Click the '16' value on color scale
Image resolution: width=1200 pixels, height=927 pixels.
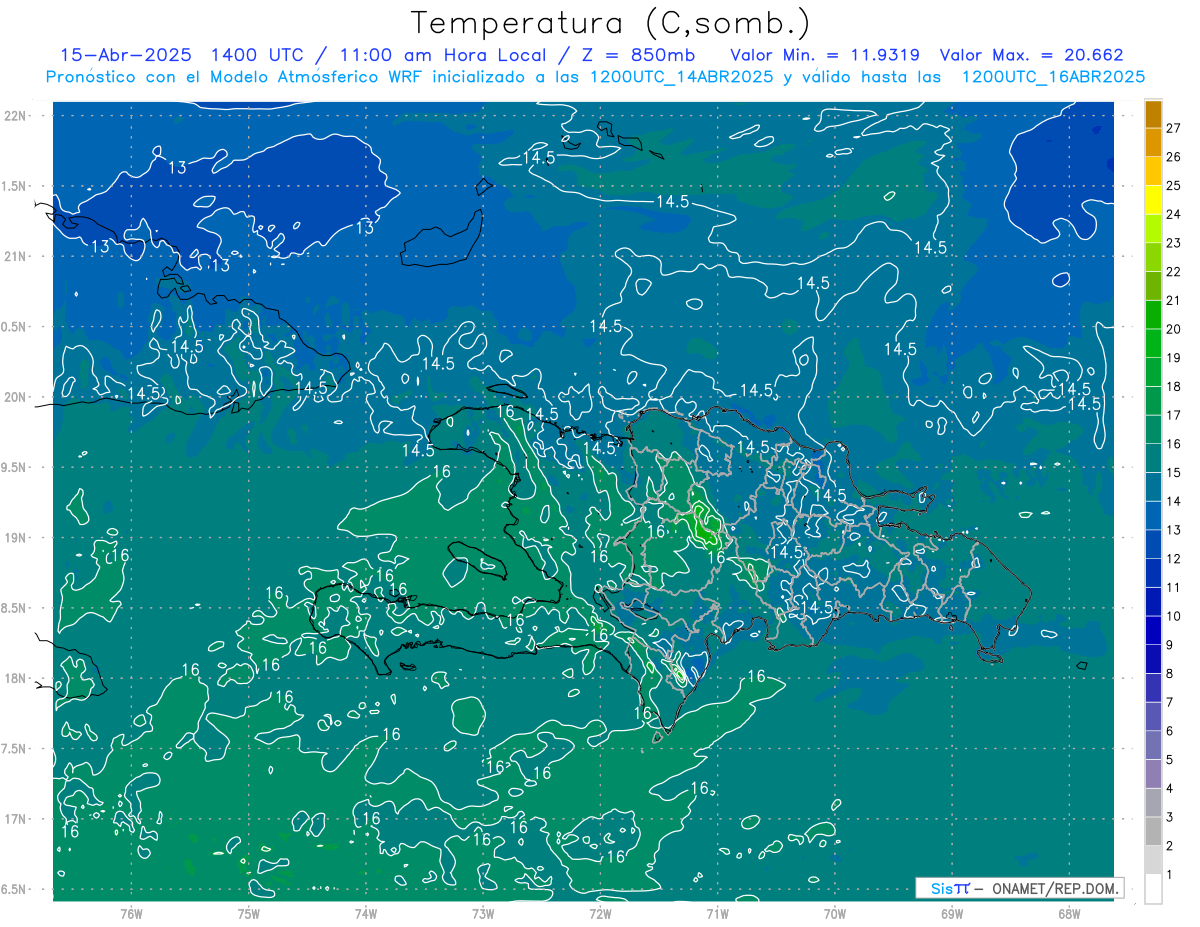[x=1174, y=444]
